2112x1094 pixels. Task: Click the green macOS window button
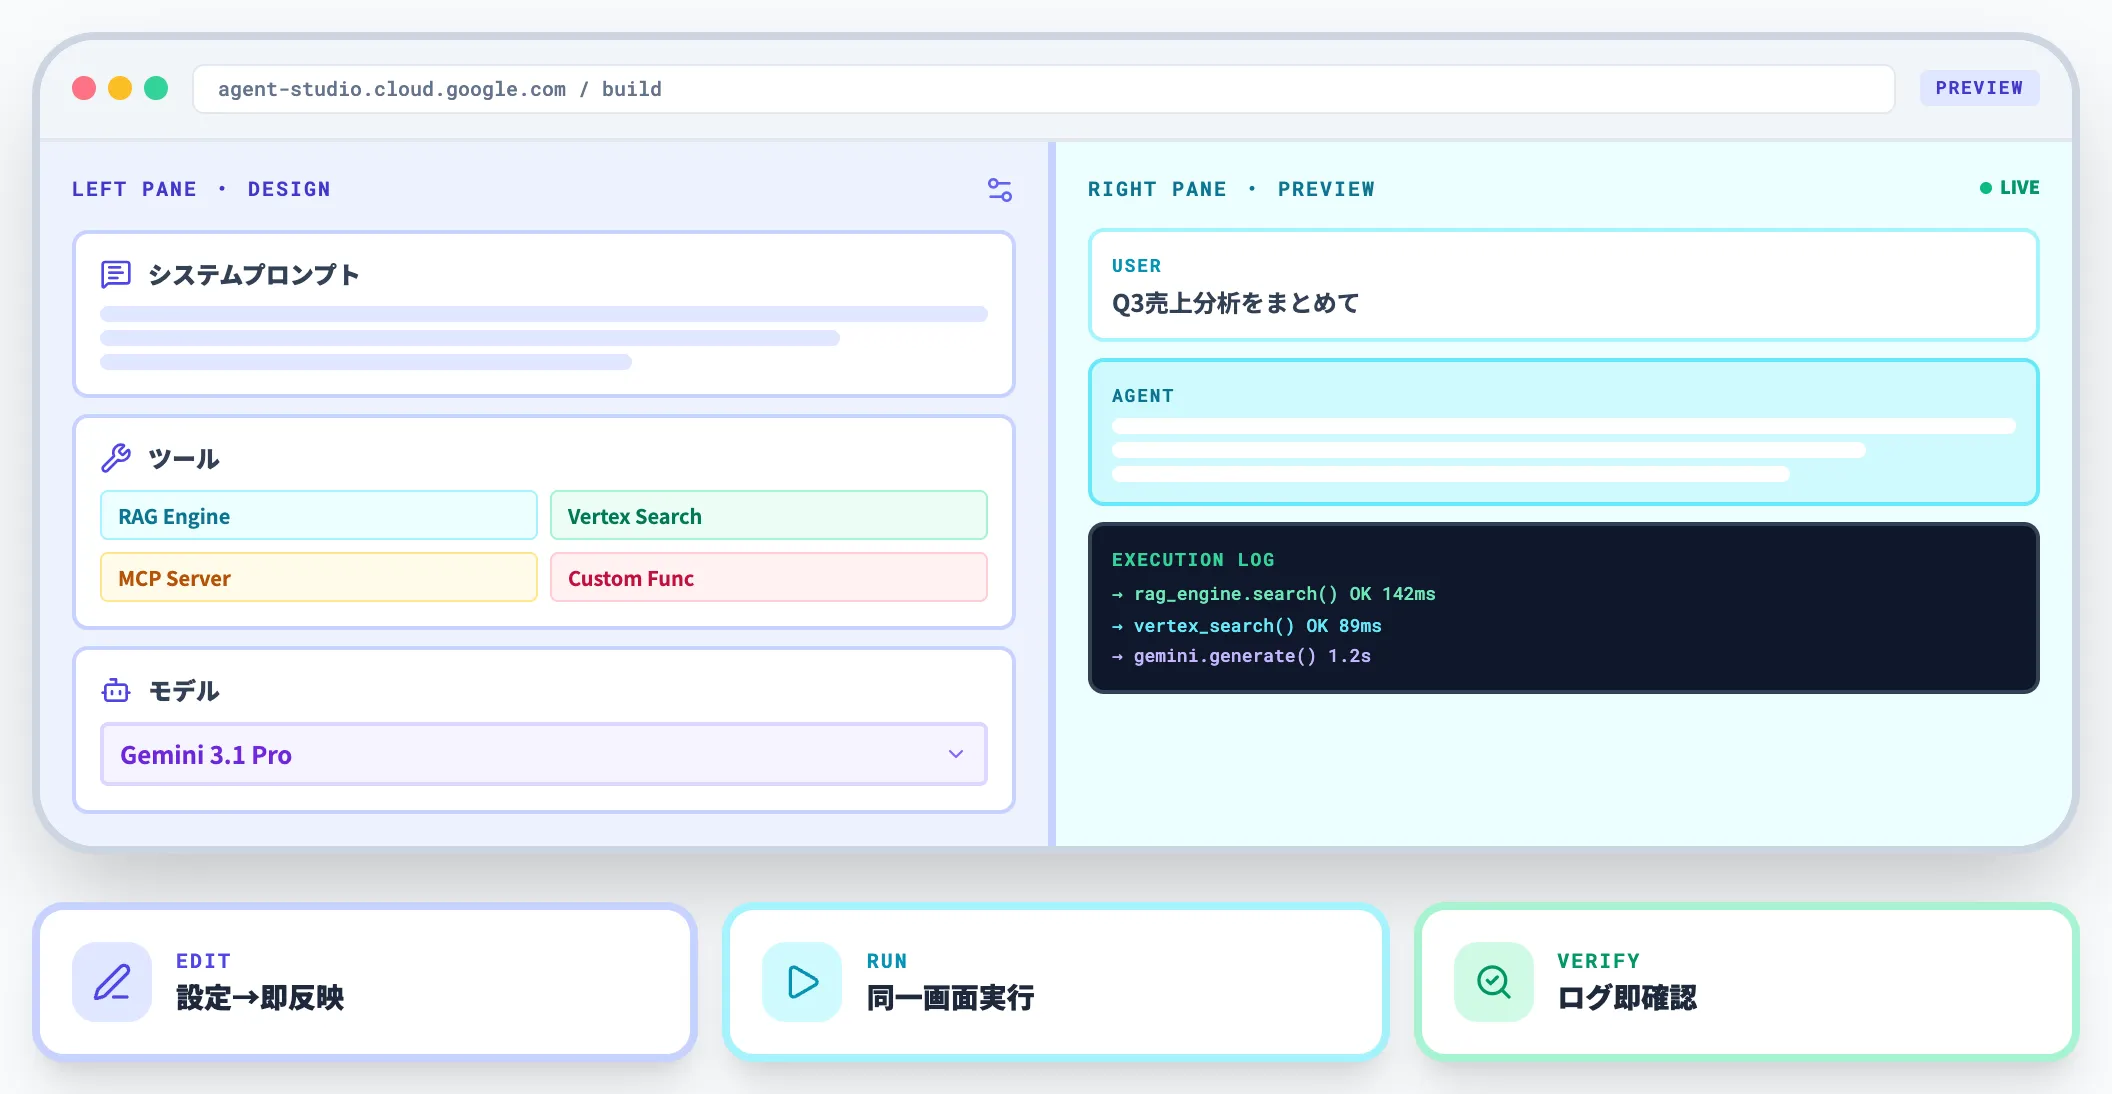(156, 88)
